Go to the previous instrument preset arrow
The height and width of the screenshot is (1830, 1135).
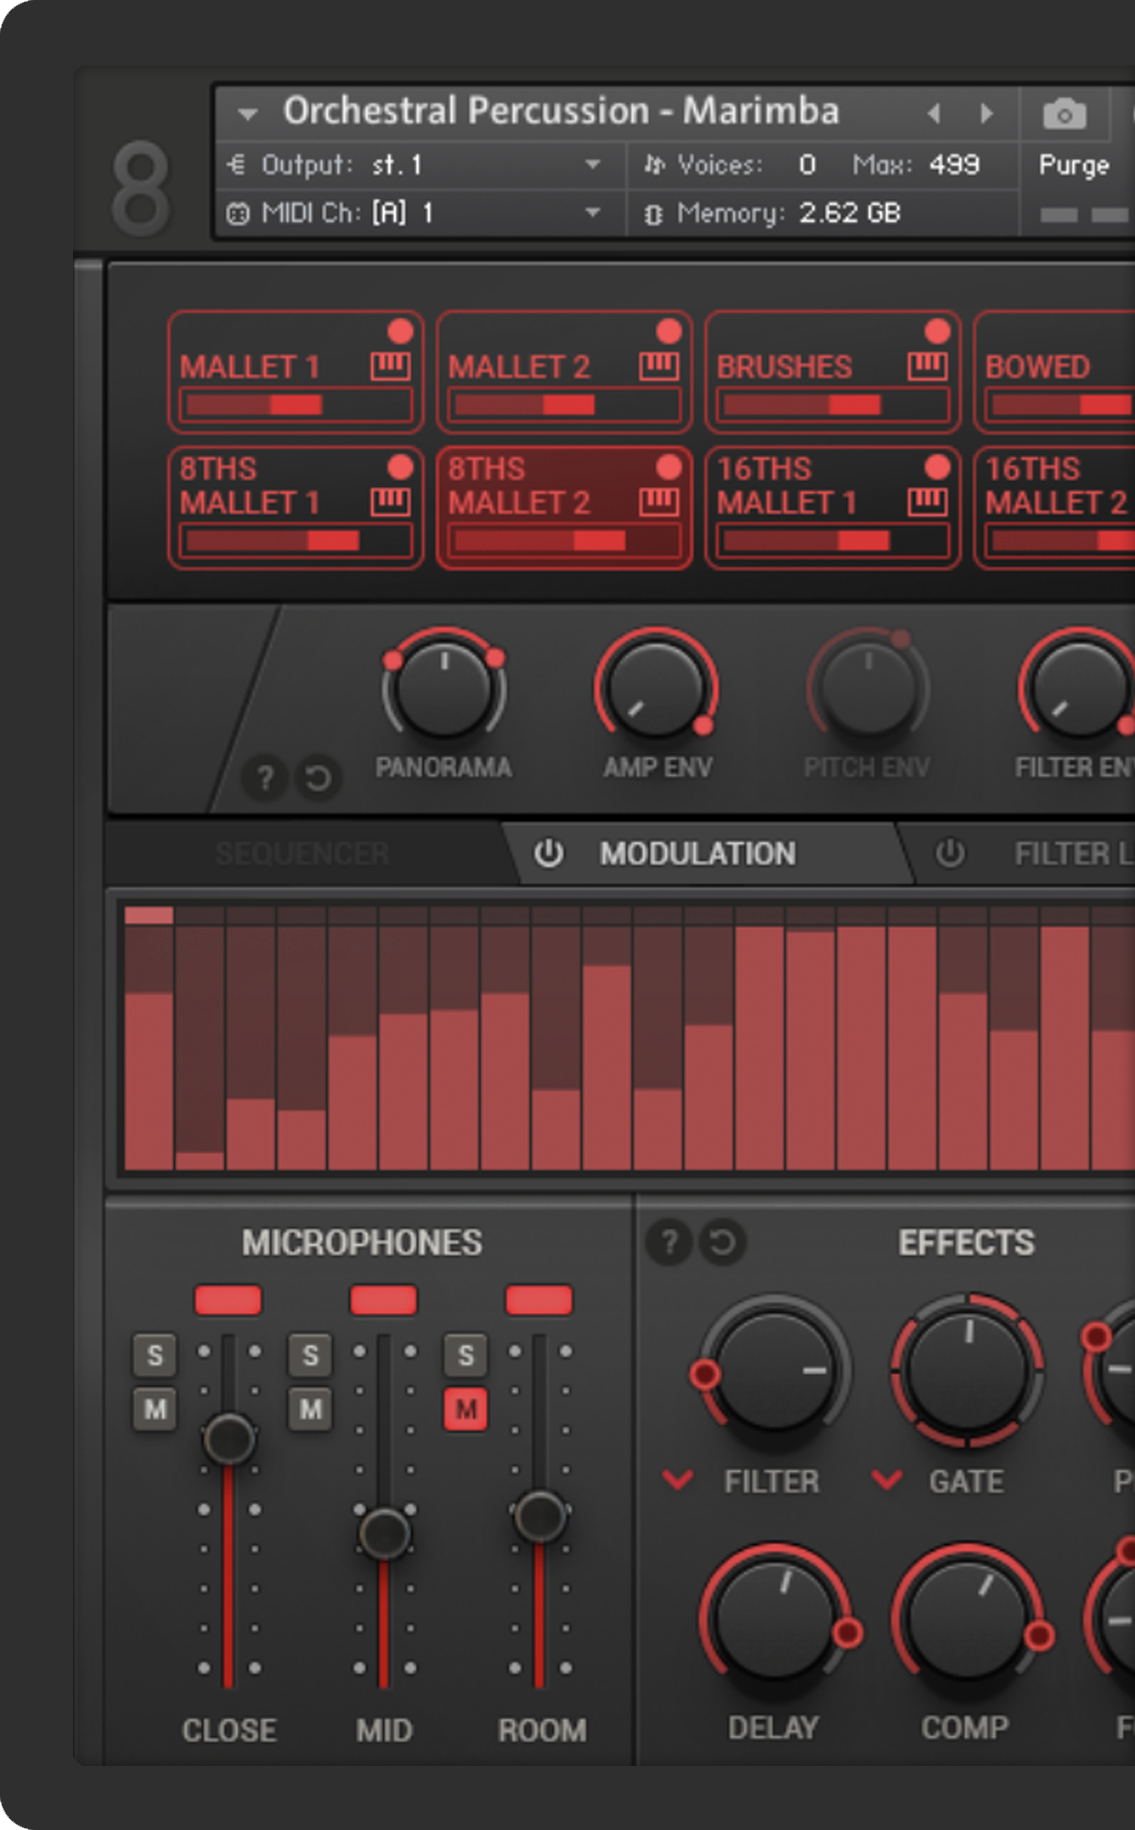point(934,113)
